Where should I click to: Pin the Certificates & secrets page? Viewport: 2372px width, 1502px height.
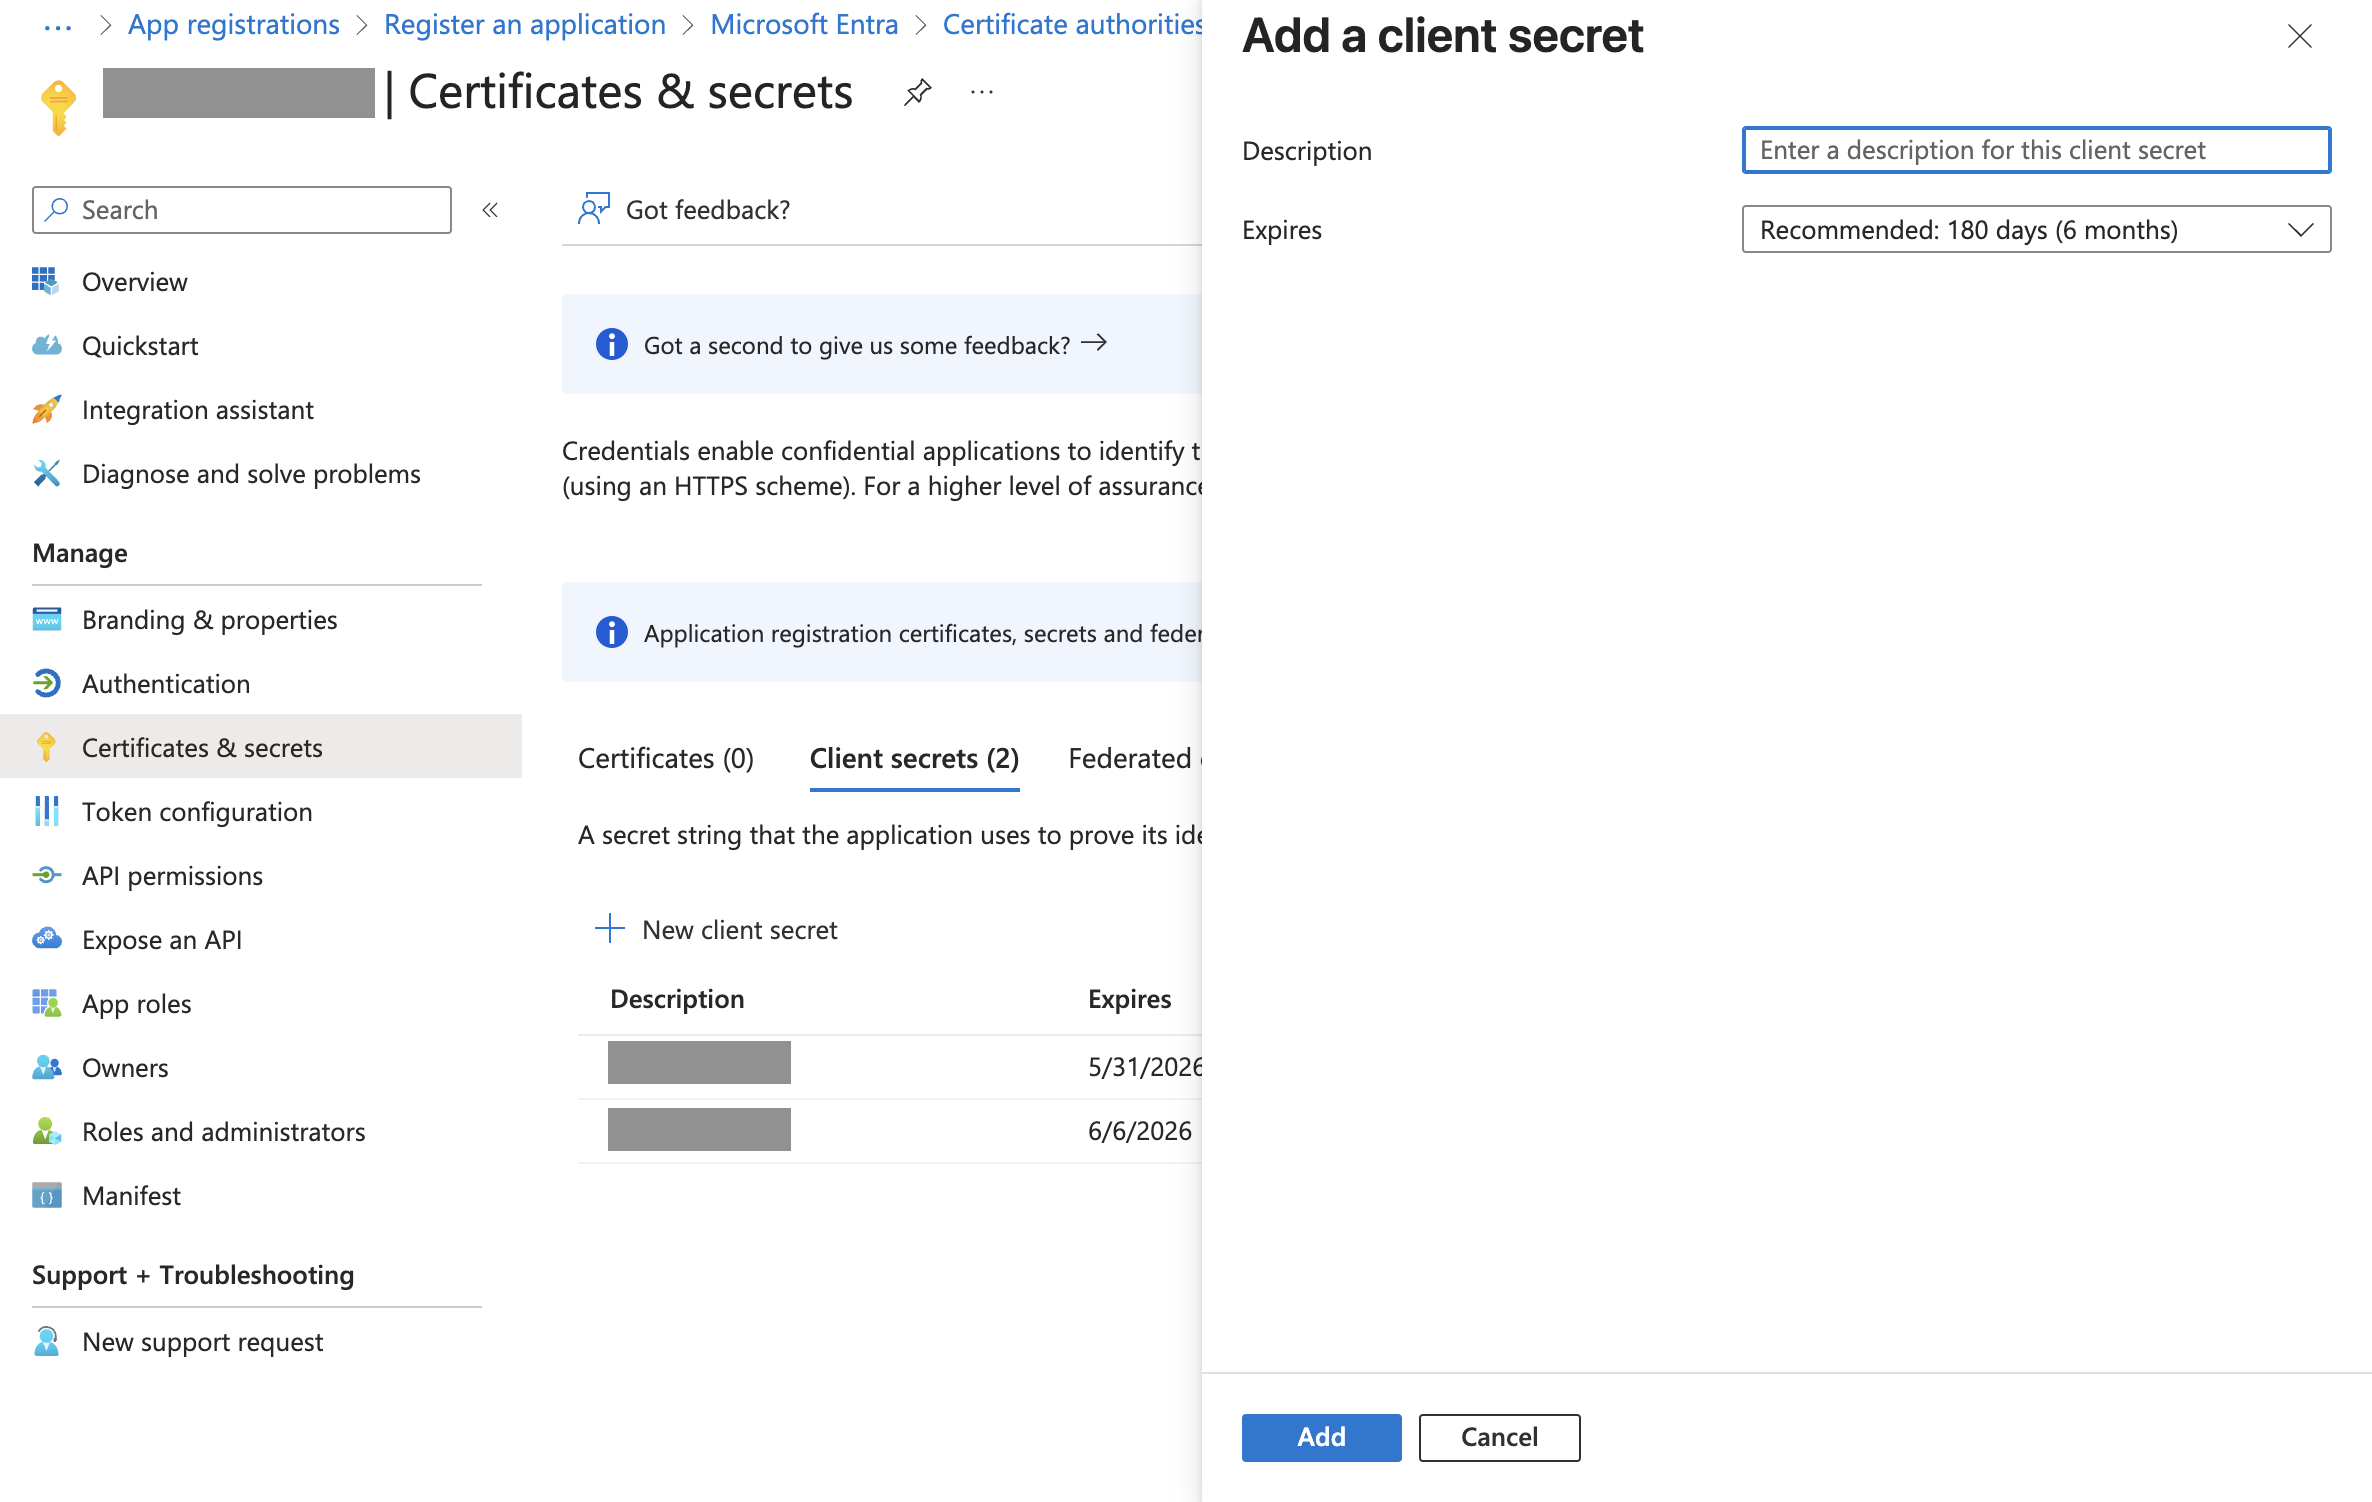point(917,91)
